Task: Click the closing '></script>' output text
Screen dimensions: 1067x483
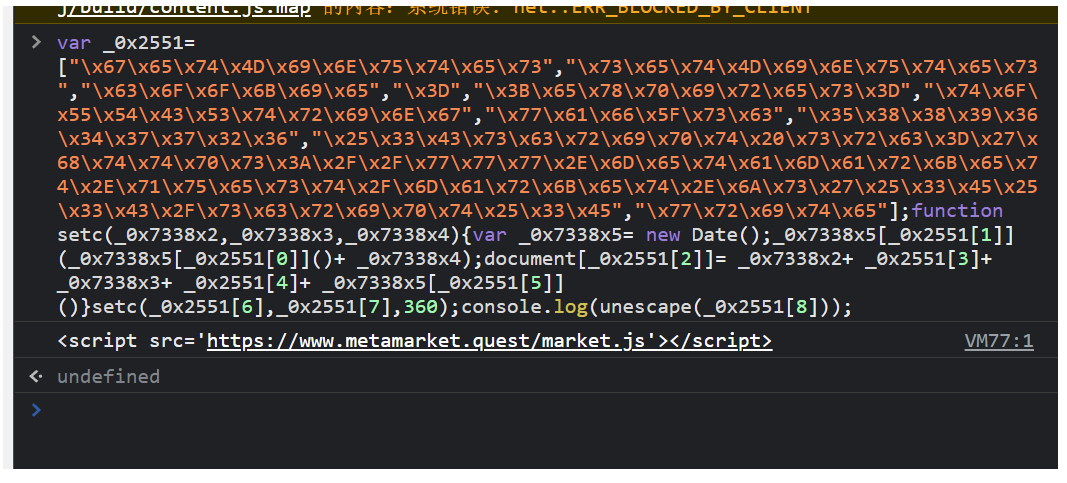Action: tap(713, 340)
